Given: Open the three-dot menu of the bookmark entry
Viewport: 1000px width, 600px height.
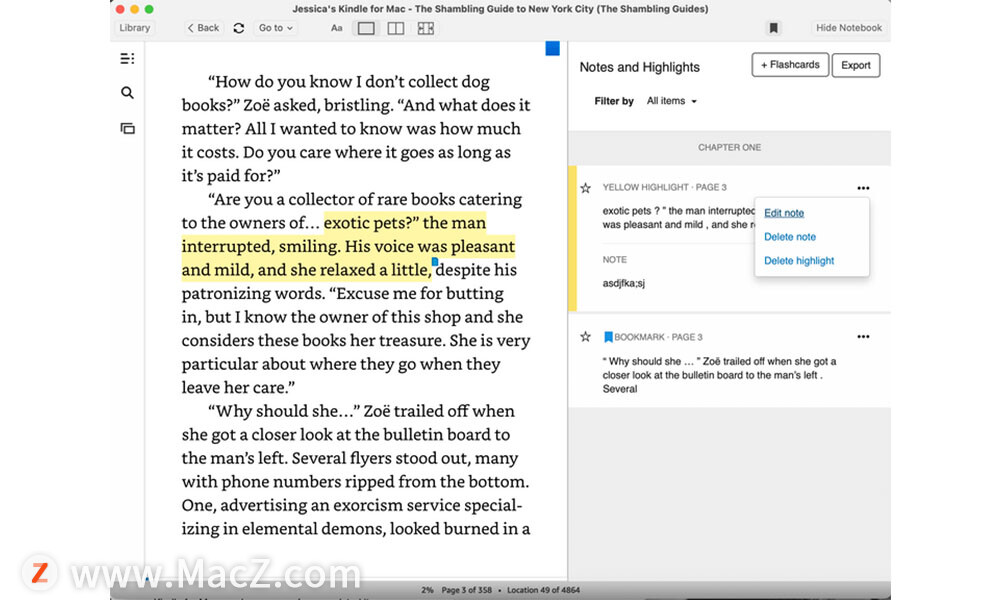Looking at the screenshot, I should (863, 337).
